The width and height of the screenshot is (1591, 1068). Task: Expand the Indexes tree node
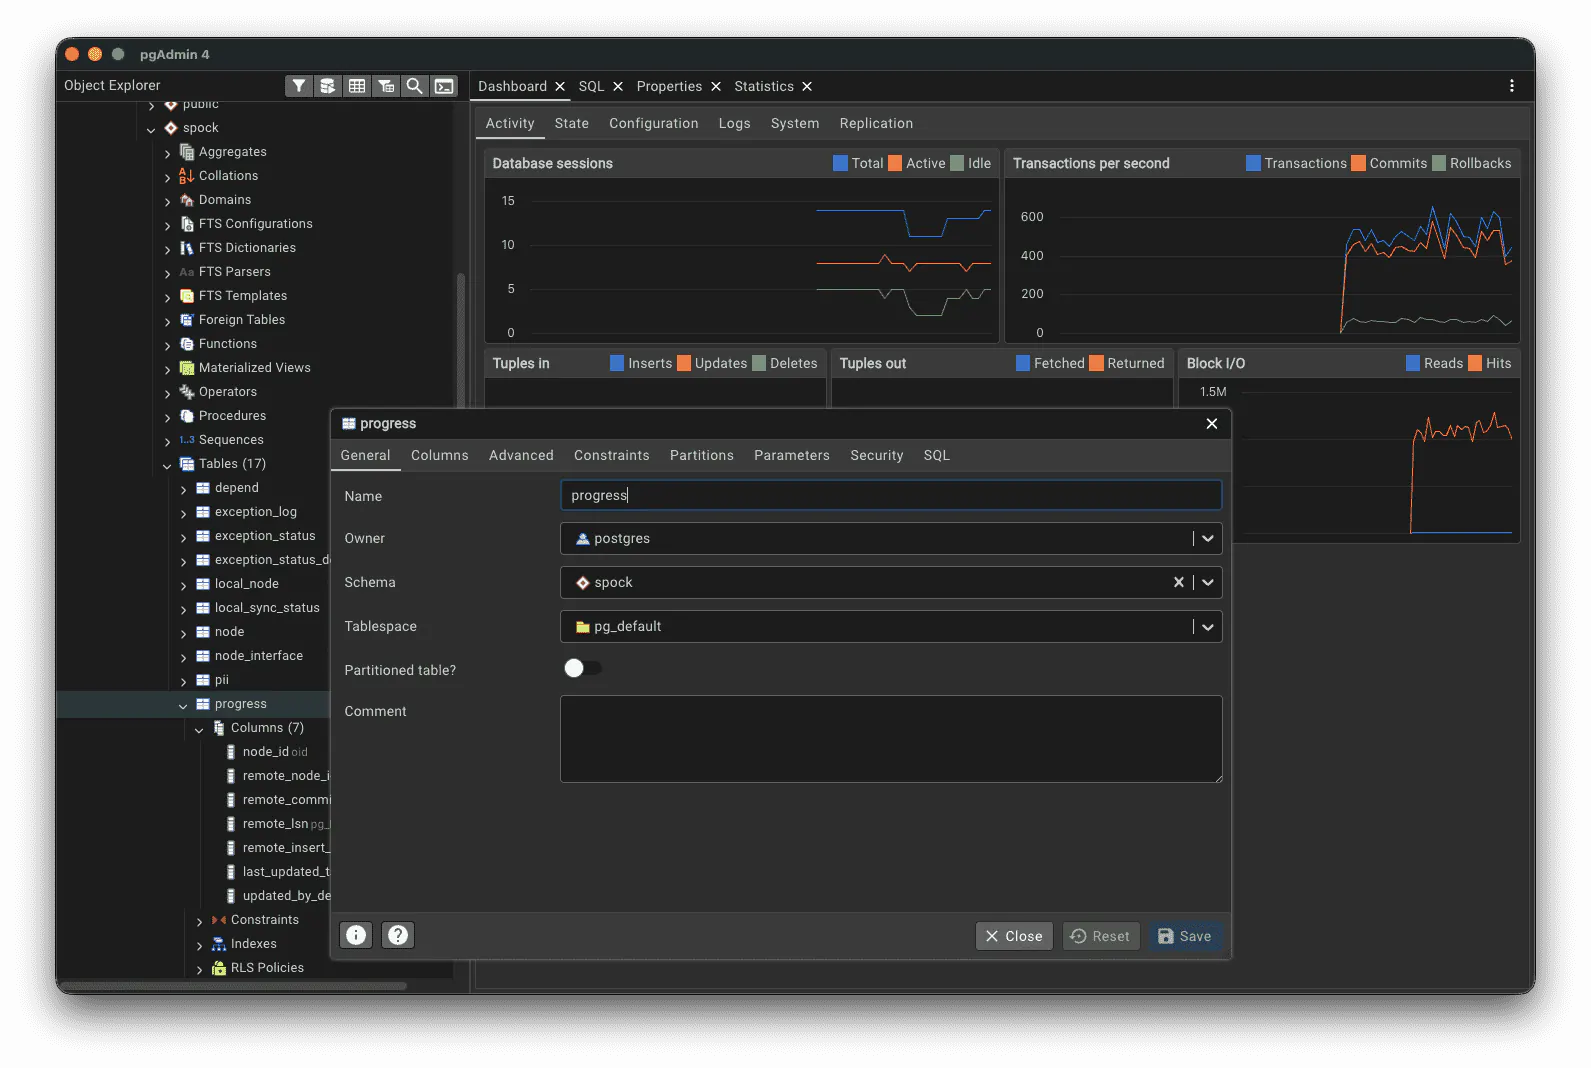point(199,945)
